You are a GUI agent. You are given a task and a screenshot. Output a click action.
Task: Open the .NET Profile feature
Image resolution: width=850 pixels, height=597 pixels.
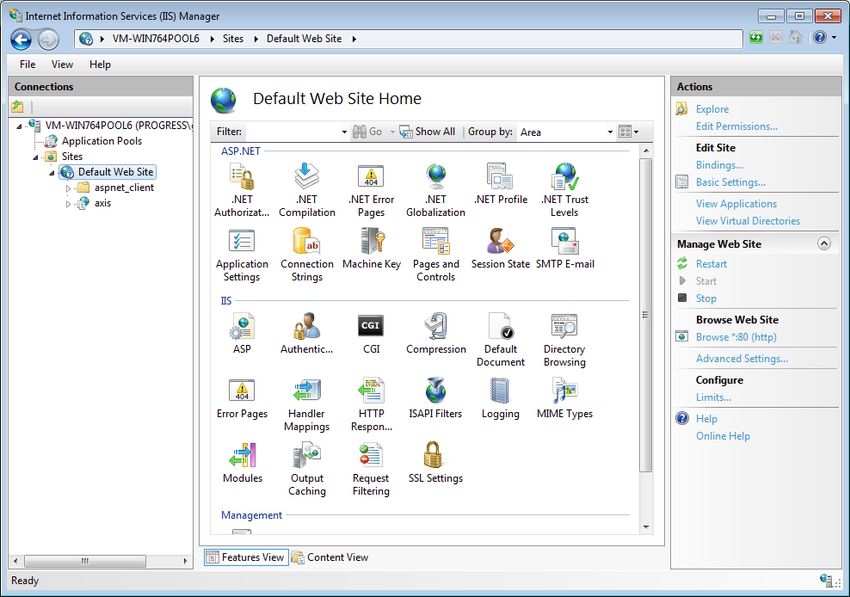tap(500, 184)
